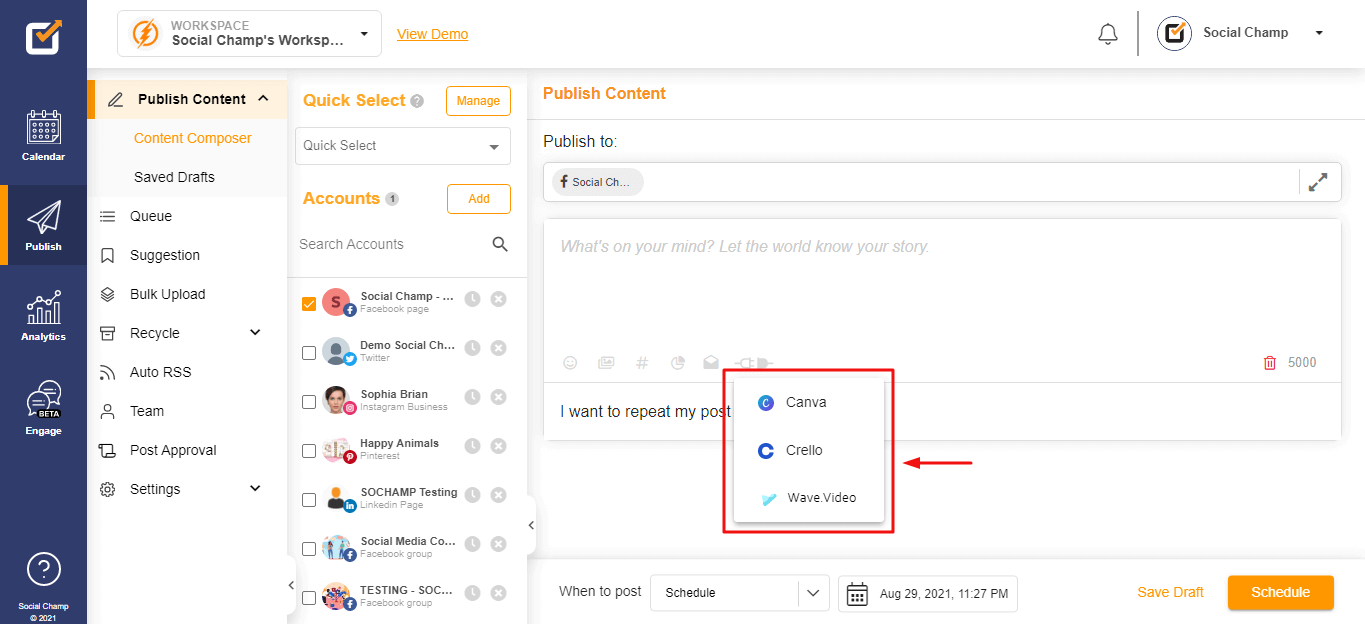Click the Search Accounts field
Image resolution: width=1365 pixels, height=624 pixels.
(390, 244)
